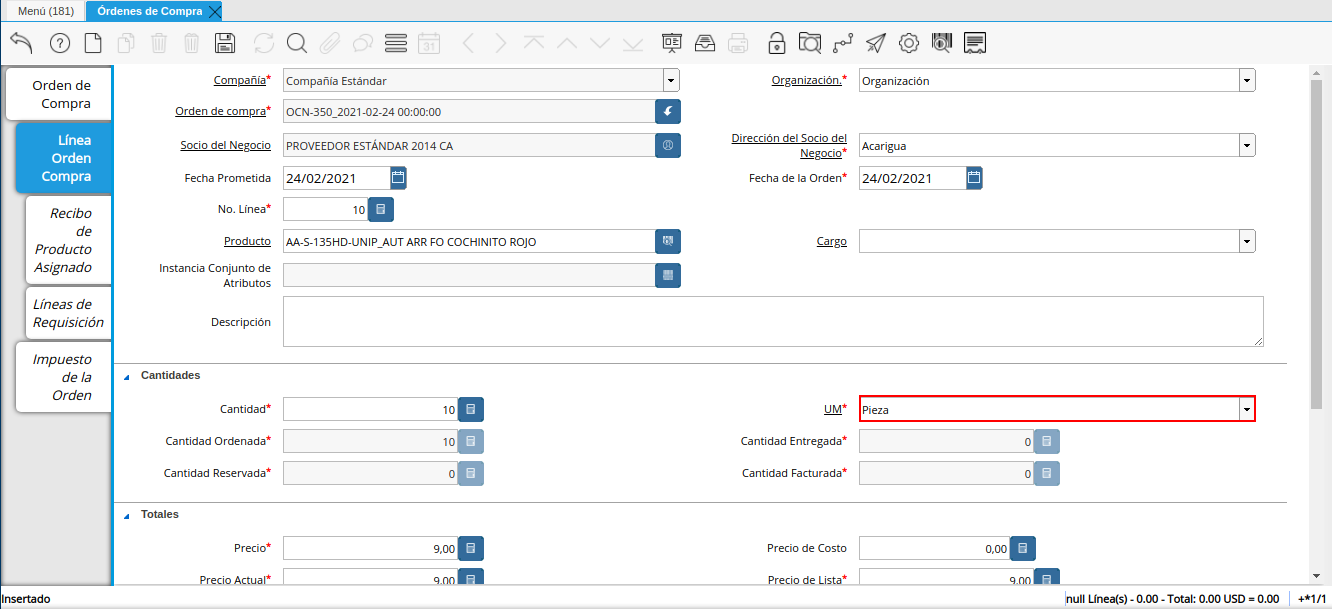Open product lookup button beside Producto field

pos(668,241)
